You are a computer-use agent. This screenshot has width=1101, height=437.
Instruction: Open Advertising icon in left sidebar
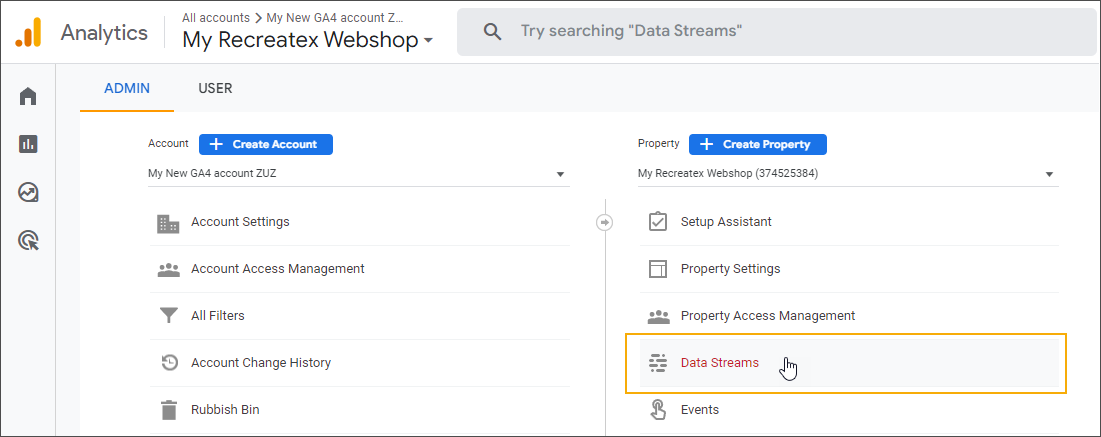tap(28, 240)
